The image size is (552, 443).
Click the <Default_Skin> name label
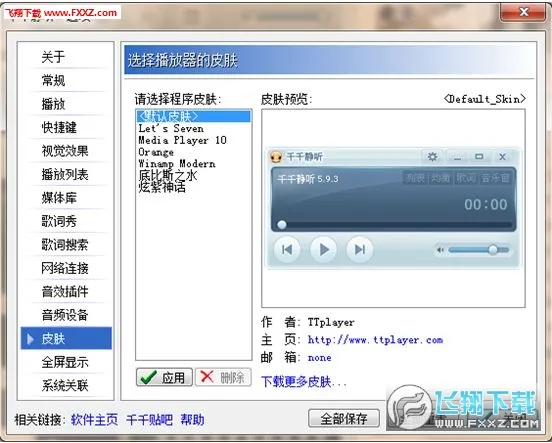(x=485, y=99)
